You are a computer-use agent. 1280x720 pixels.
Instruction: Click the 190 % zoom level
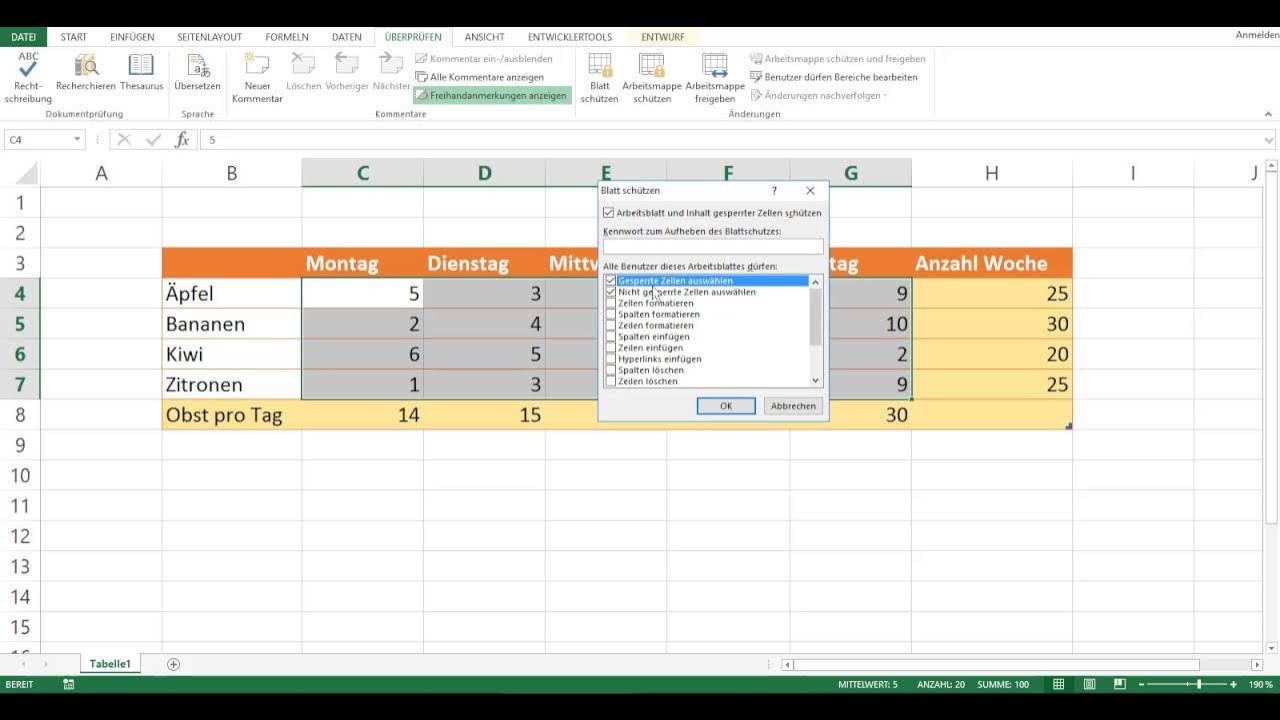tap(1261, 685)
